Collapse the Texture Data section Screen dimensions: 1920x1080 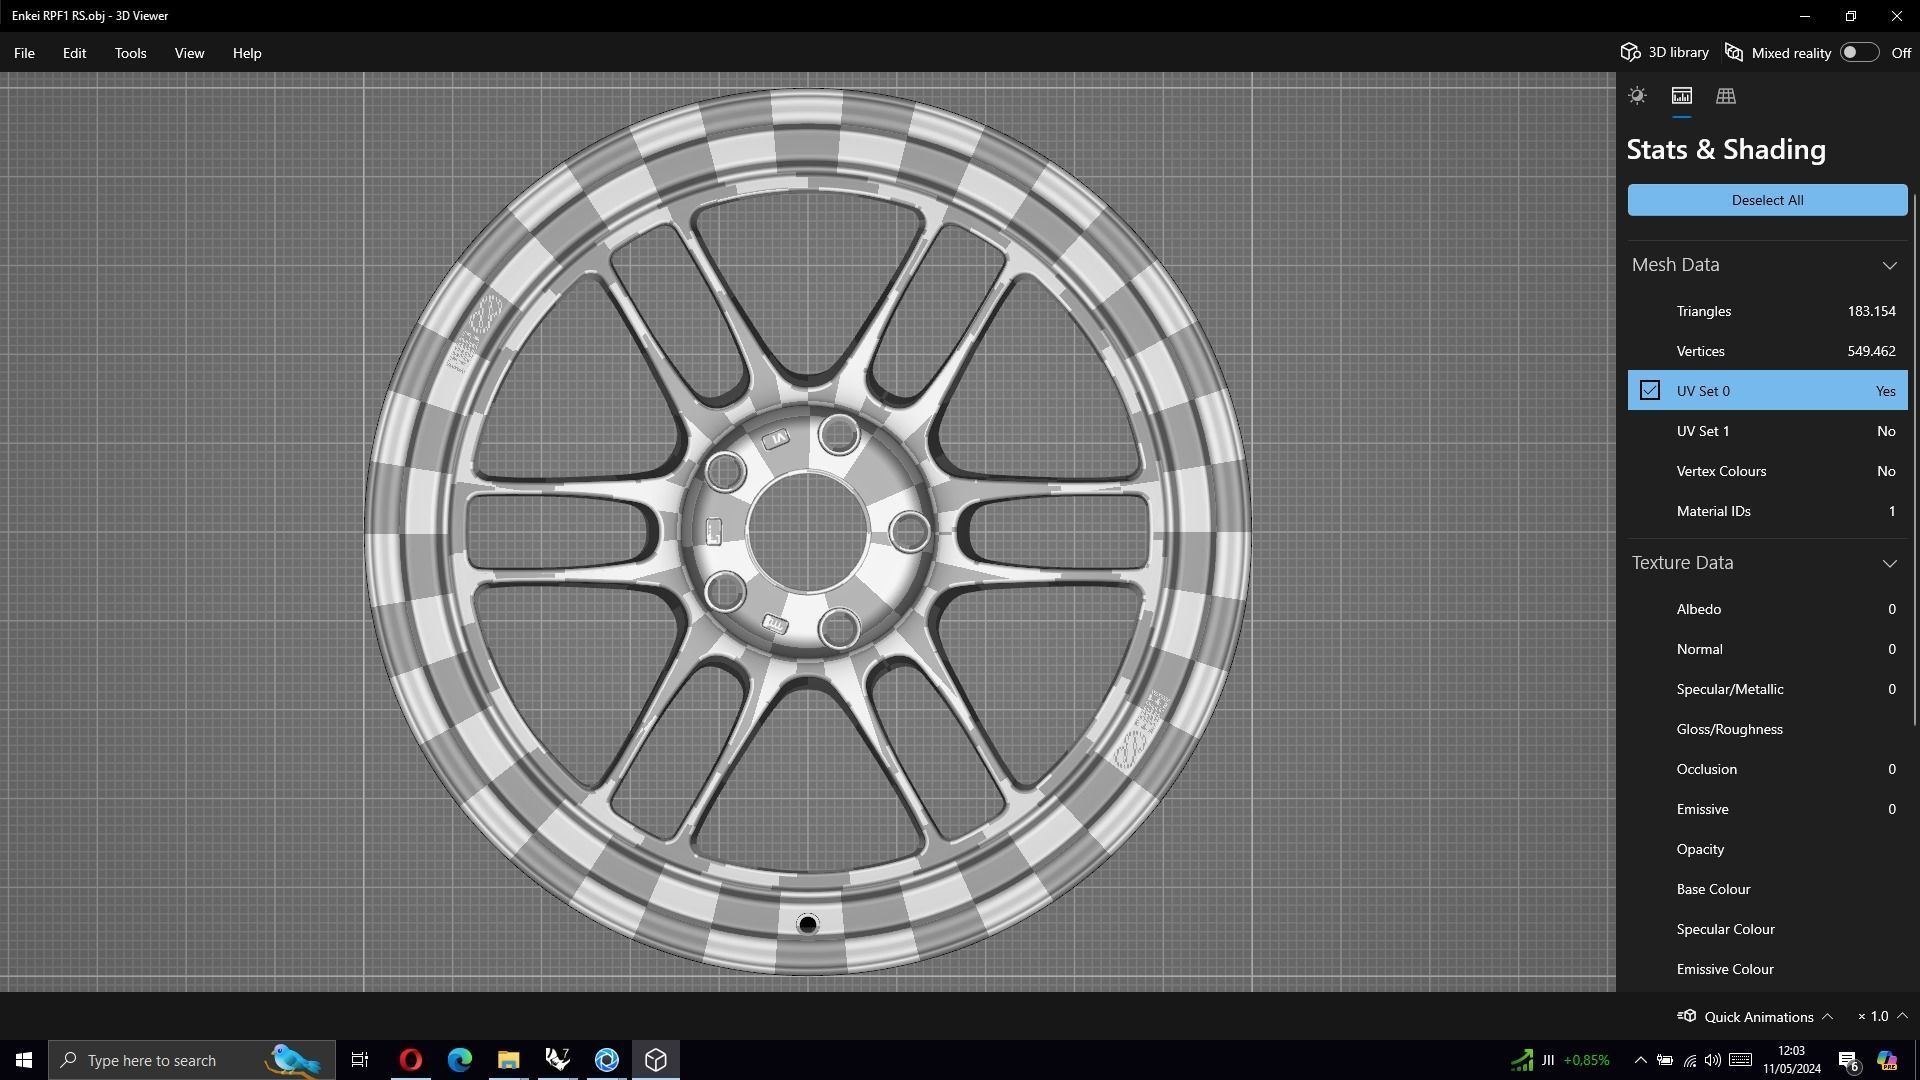(1889, 563)
